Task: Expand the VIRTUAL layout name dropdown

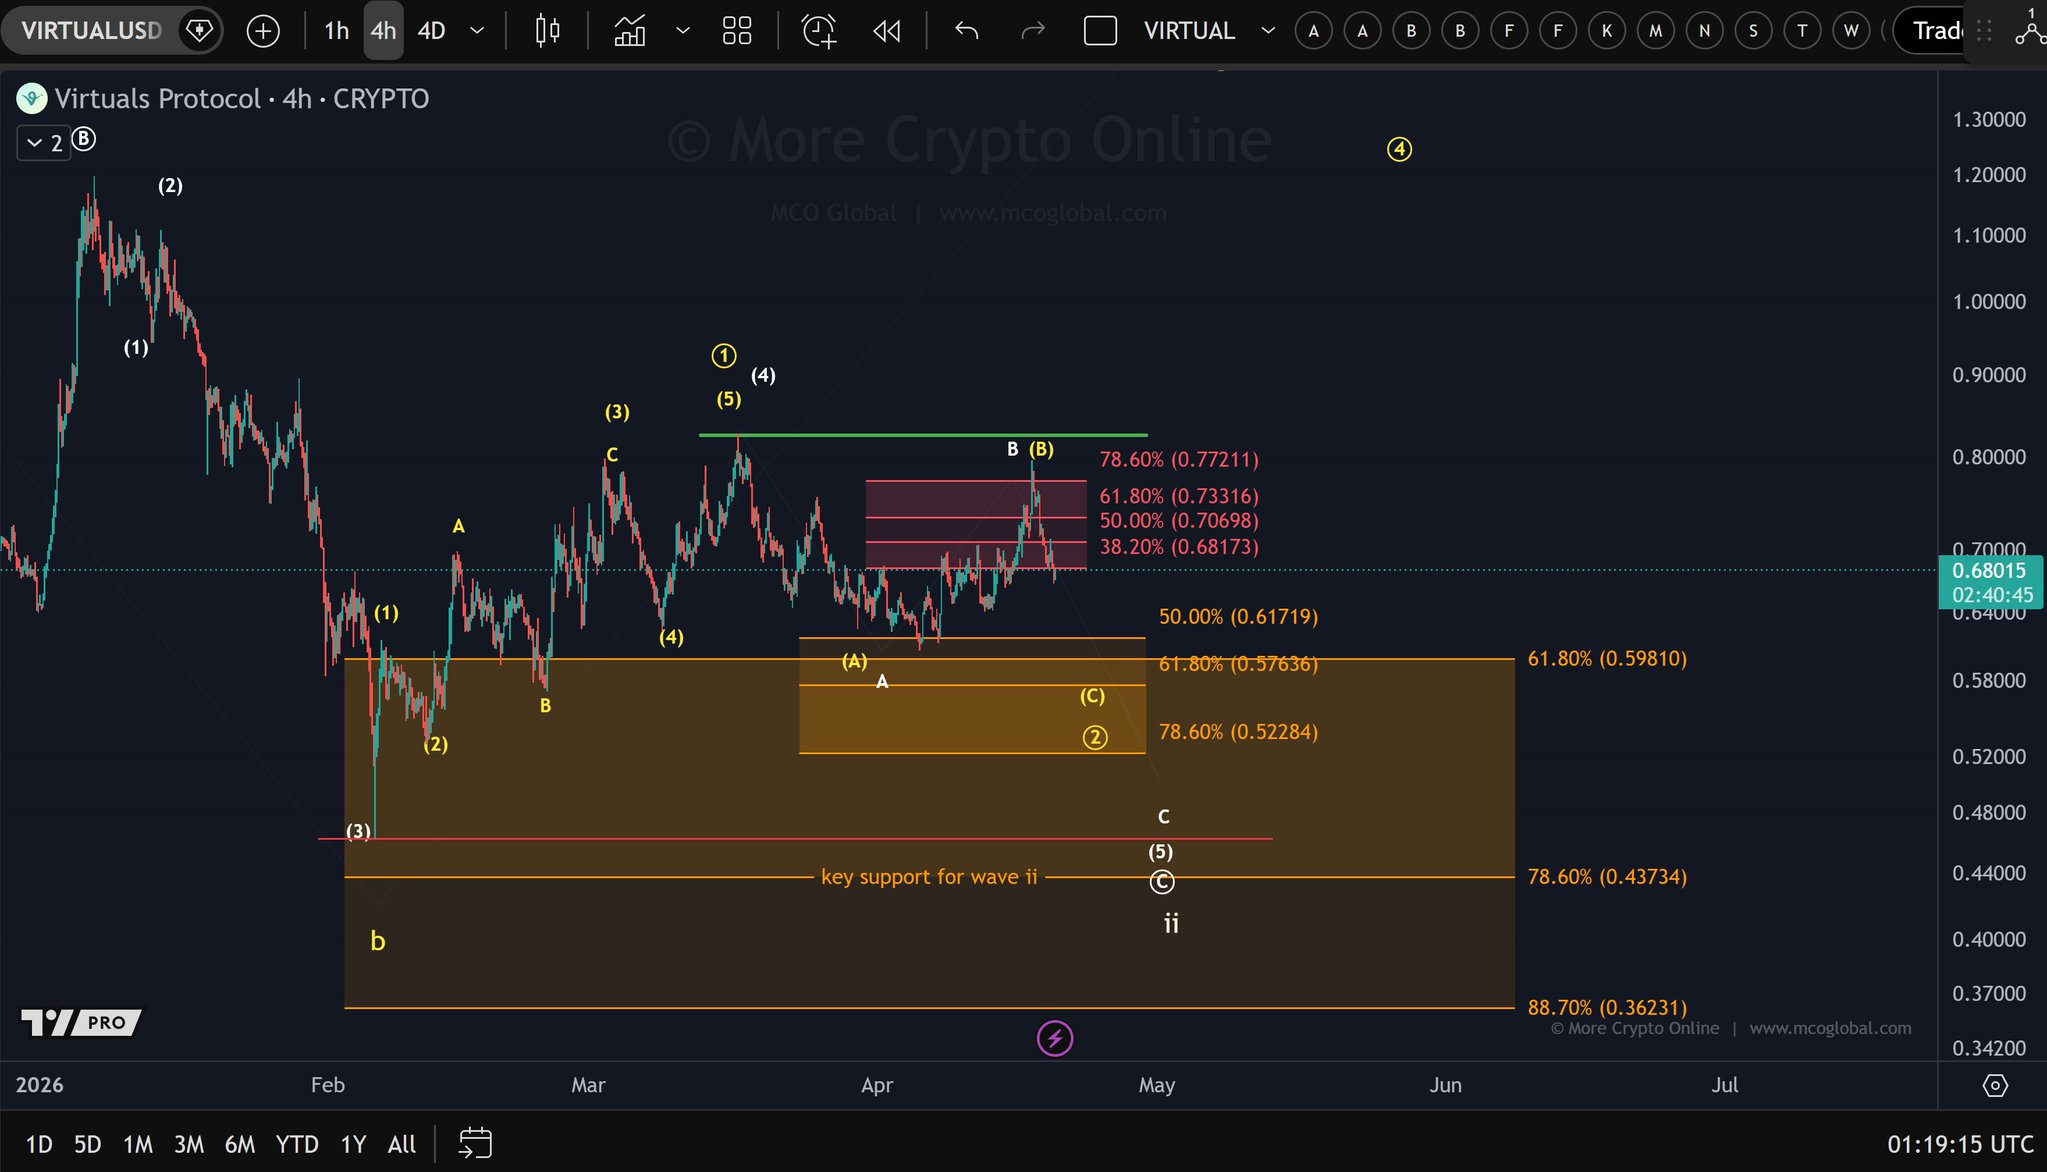Action: tap(1268, 31)
